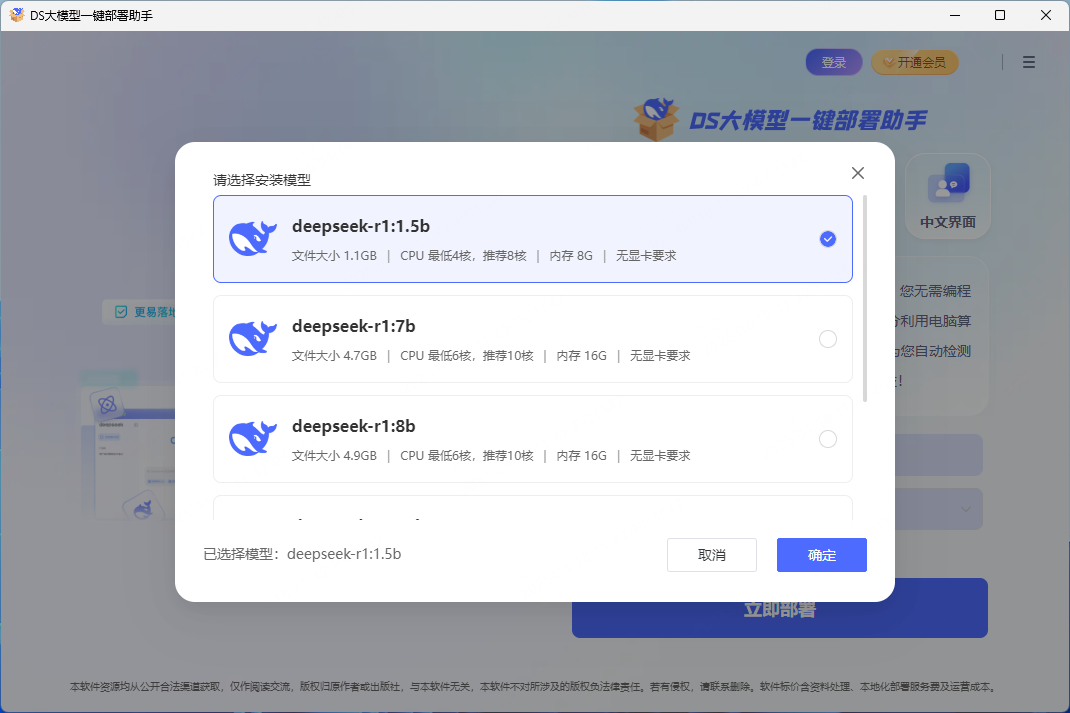Click the 登录 login button
The image size is (1070, 713).
point(834,62)
